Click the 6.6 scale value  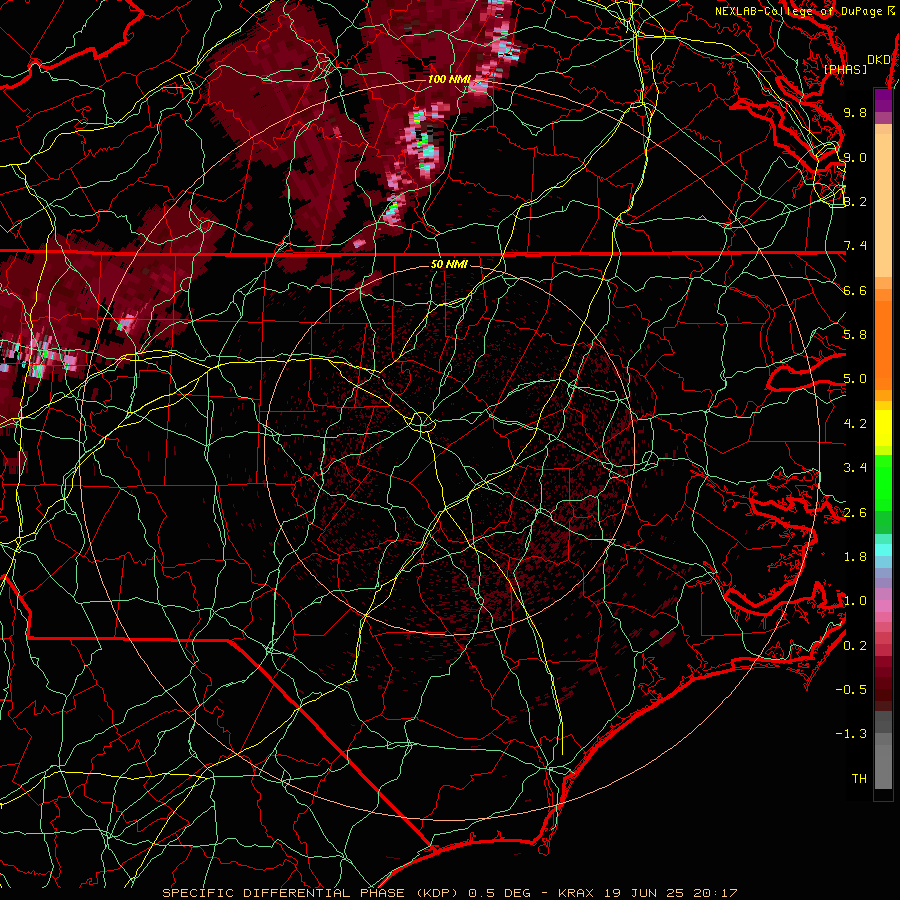coord(855,290)
